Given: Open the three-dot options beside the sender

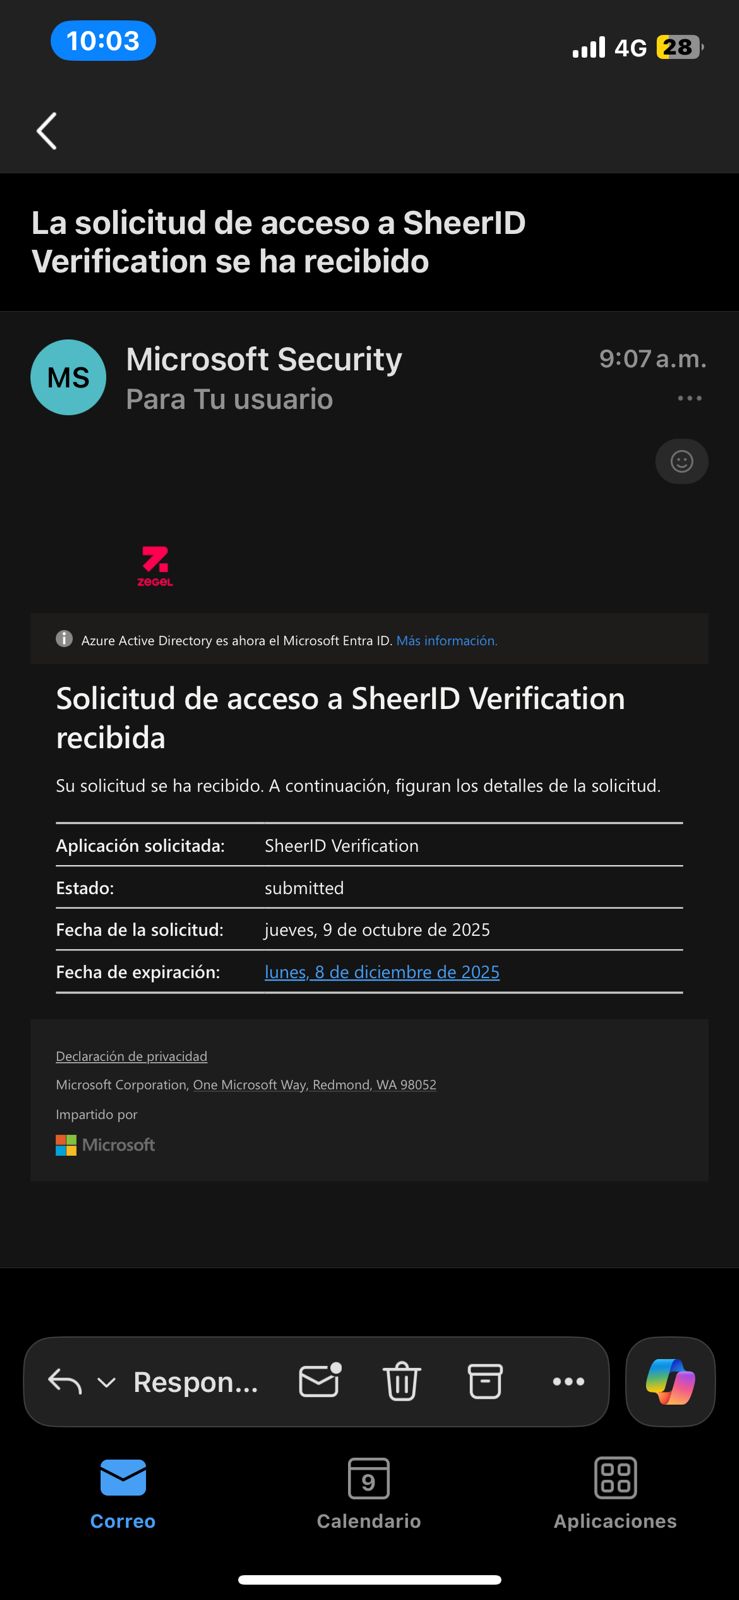Looking at the screenshot, I should tap(689, 398).
